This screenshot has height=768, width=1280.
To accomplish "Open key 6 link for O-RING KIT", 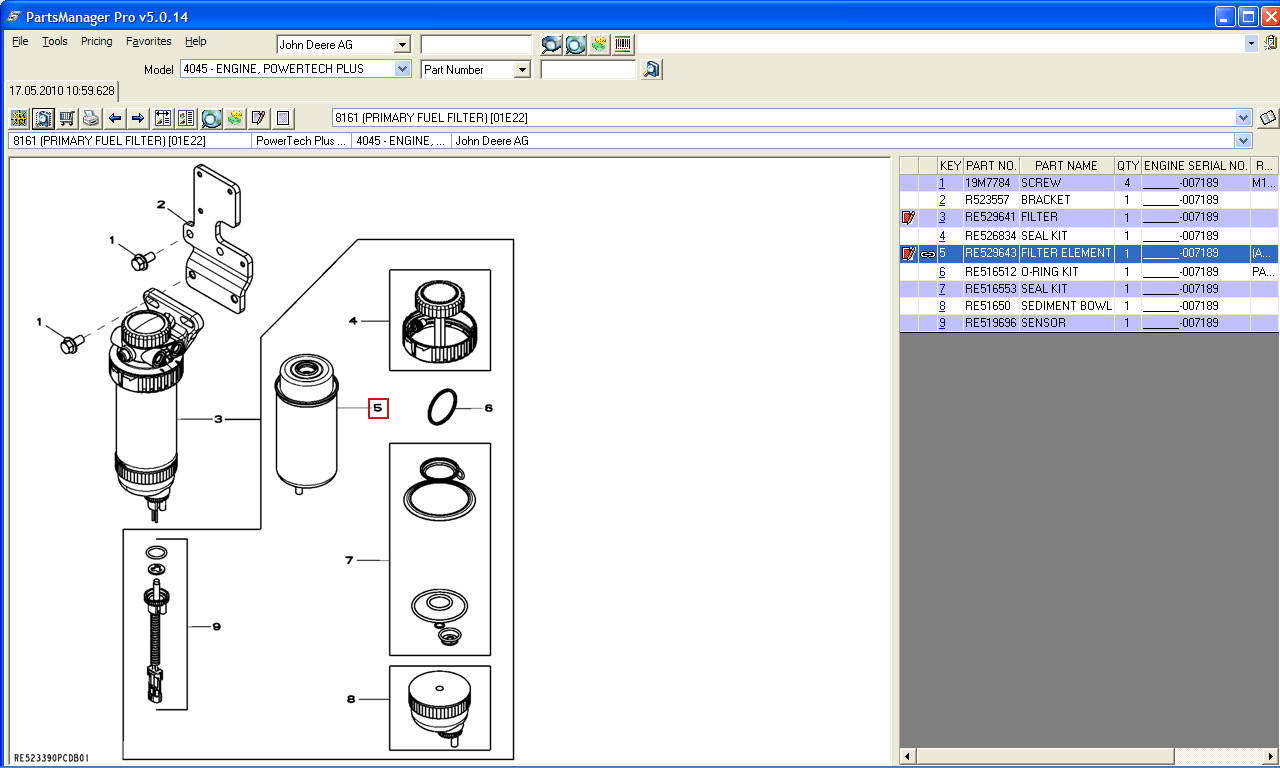I will click(942, 272).
